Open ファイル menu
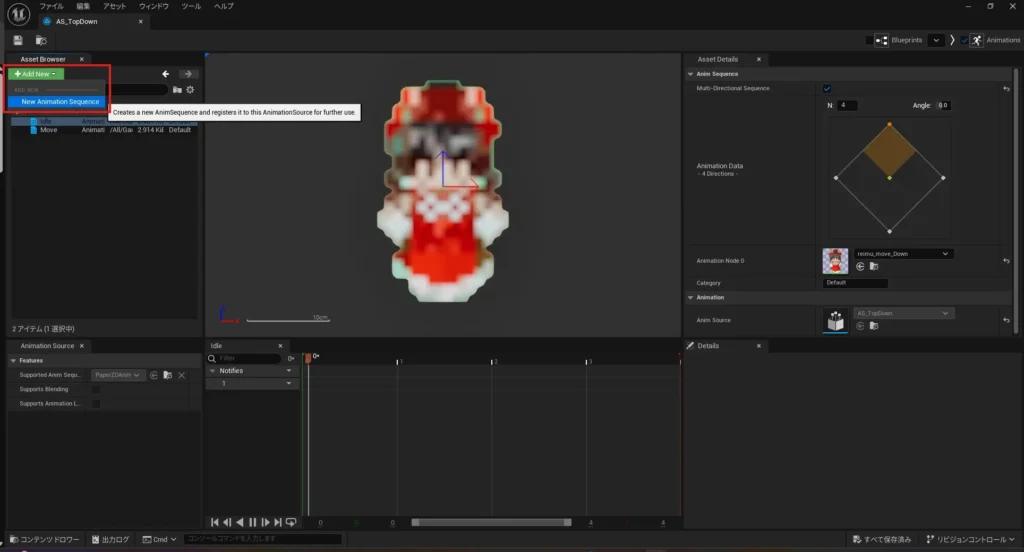Viewport: 1024px width, 552px height. click(x=52, y=6)
